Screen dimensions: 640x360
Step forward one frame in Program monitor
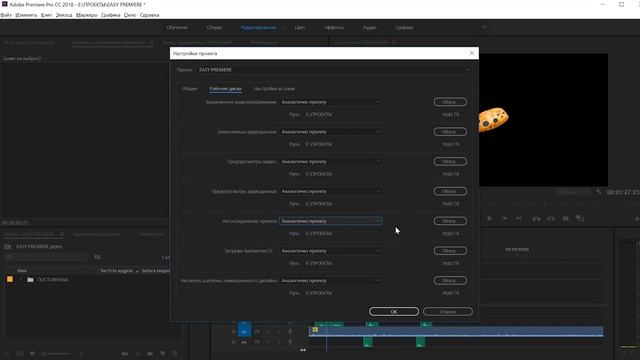coord(504,219)
